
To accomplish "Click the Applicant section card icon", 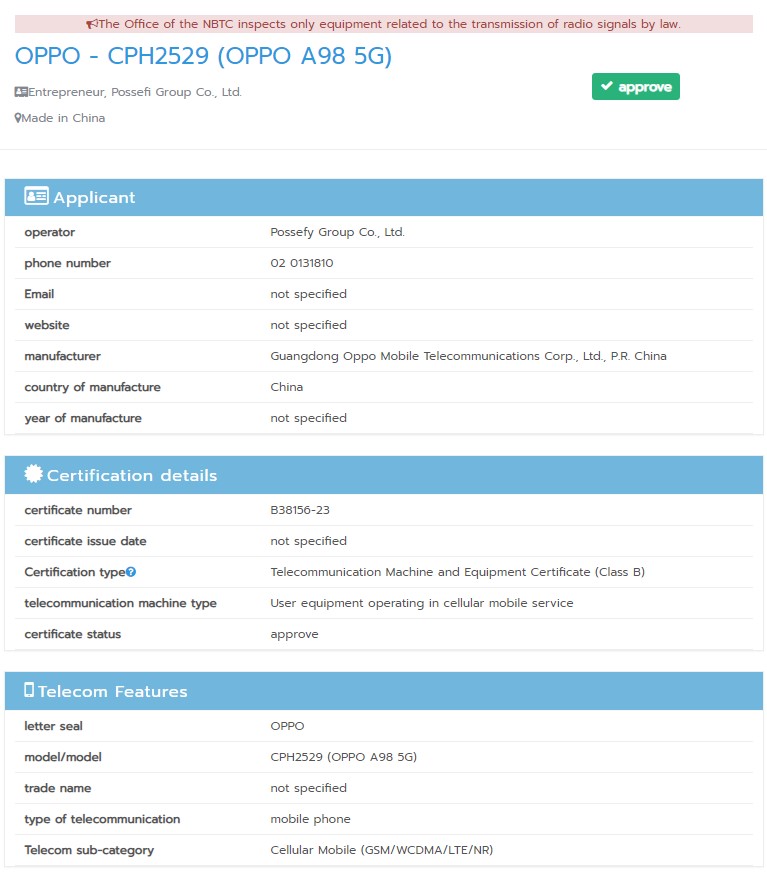I will (37, 196).
